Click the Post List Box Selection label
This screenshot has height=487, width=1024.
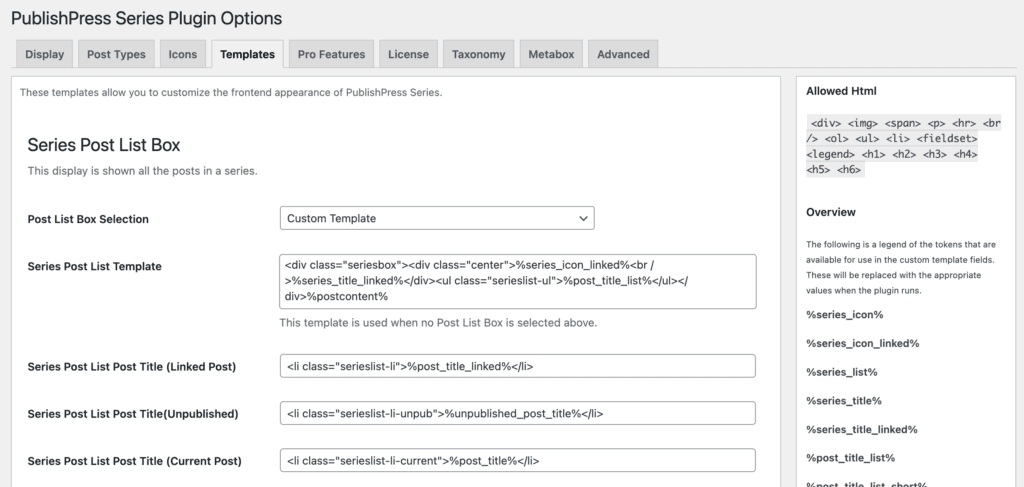tap(88, 219)
